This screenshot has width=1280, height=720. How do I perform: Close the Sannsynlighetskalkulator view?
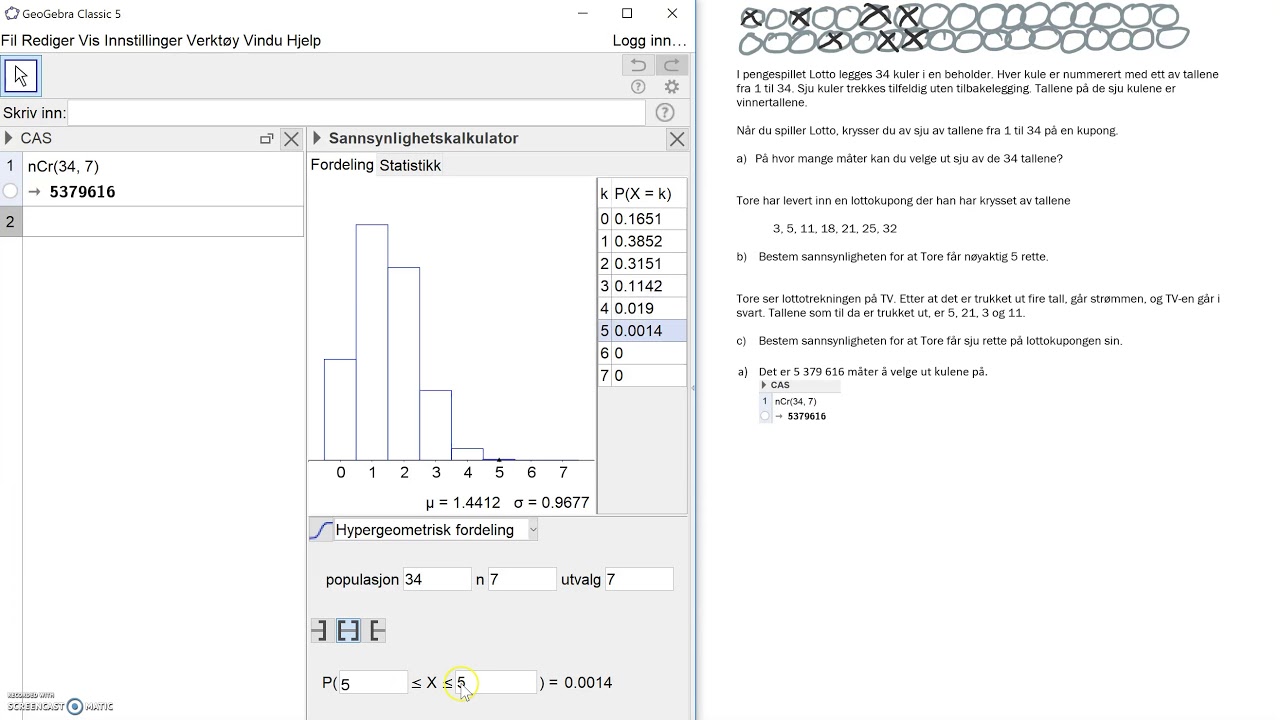[x=677, y=139]
